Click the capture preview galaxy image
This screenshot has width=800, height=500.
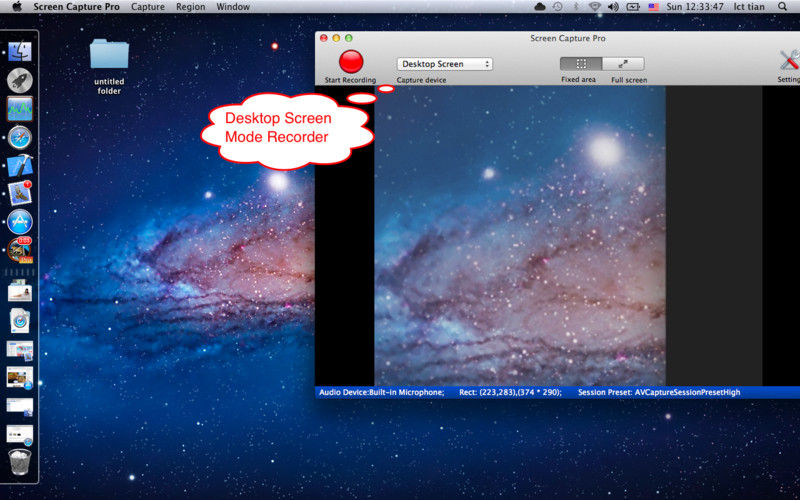pos(520,236)
